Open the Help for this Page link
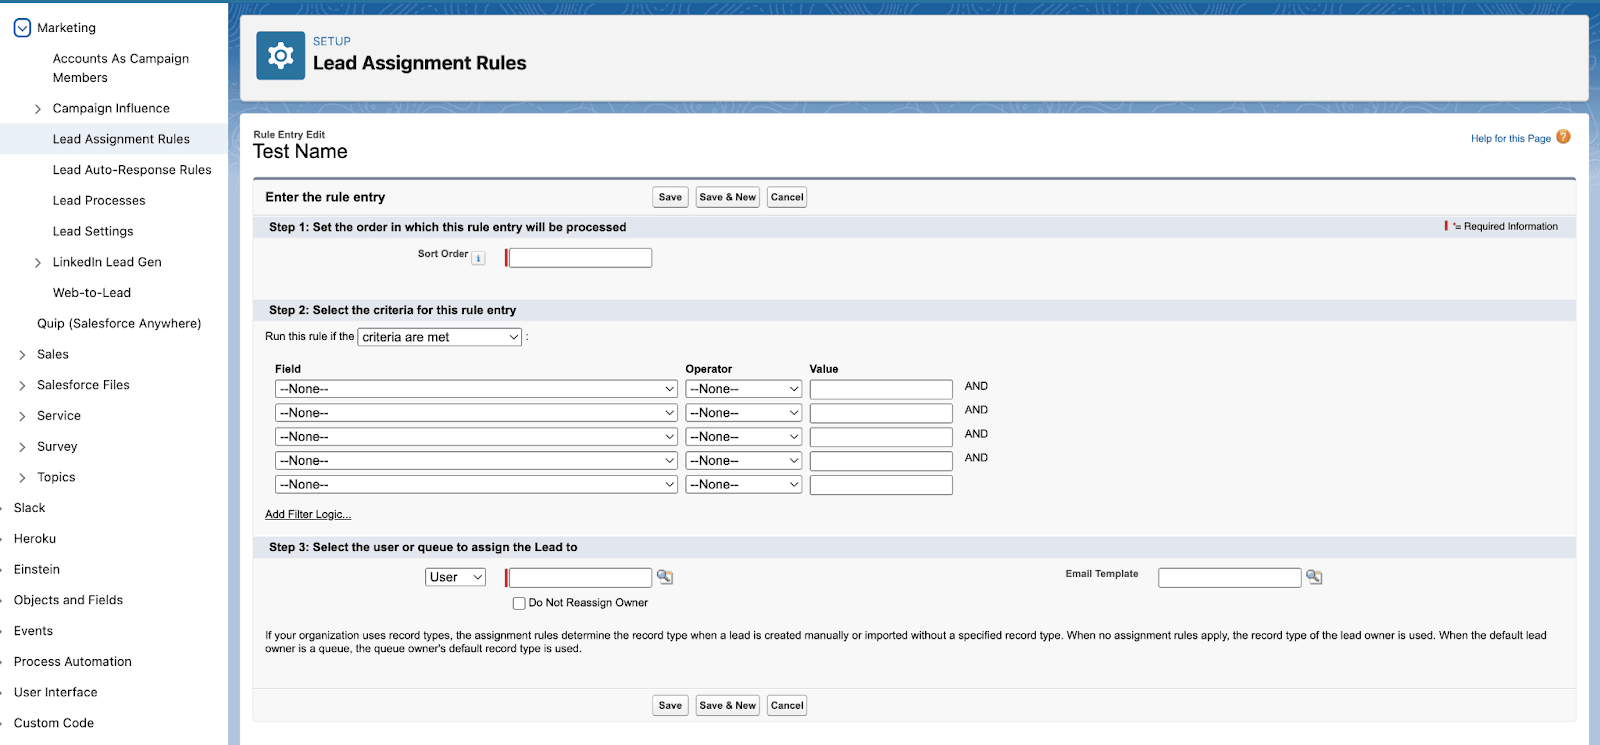This screenshot has height=745, width=1600. click(1511, 139)
